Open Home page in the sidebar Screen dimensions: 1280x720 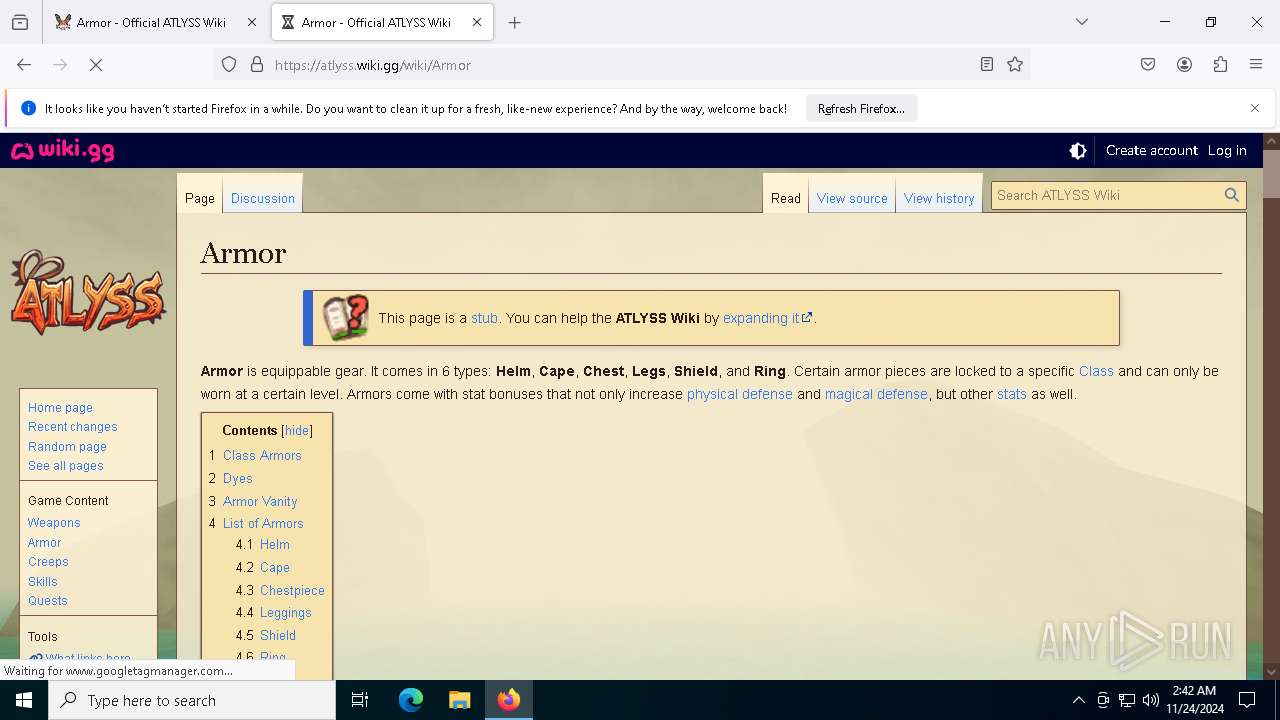(x=60, y=408)
